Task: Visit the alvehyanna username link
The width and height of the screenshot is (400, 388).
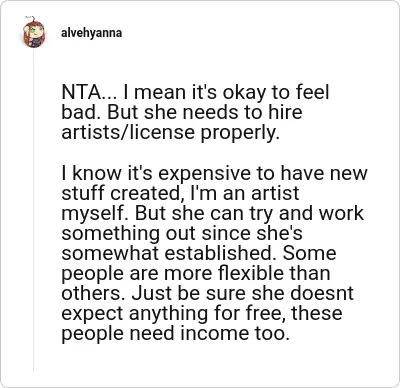Action: 92,33
